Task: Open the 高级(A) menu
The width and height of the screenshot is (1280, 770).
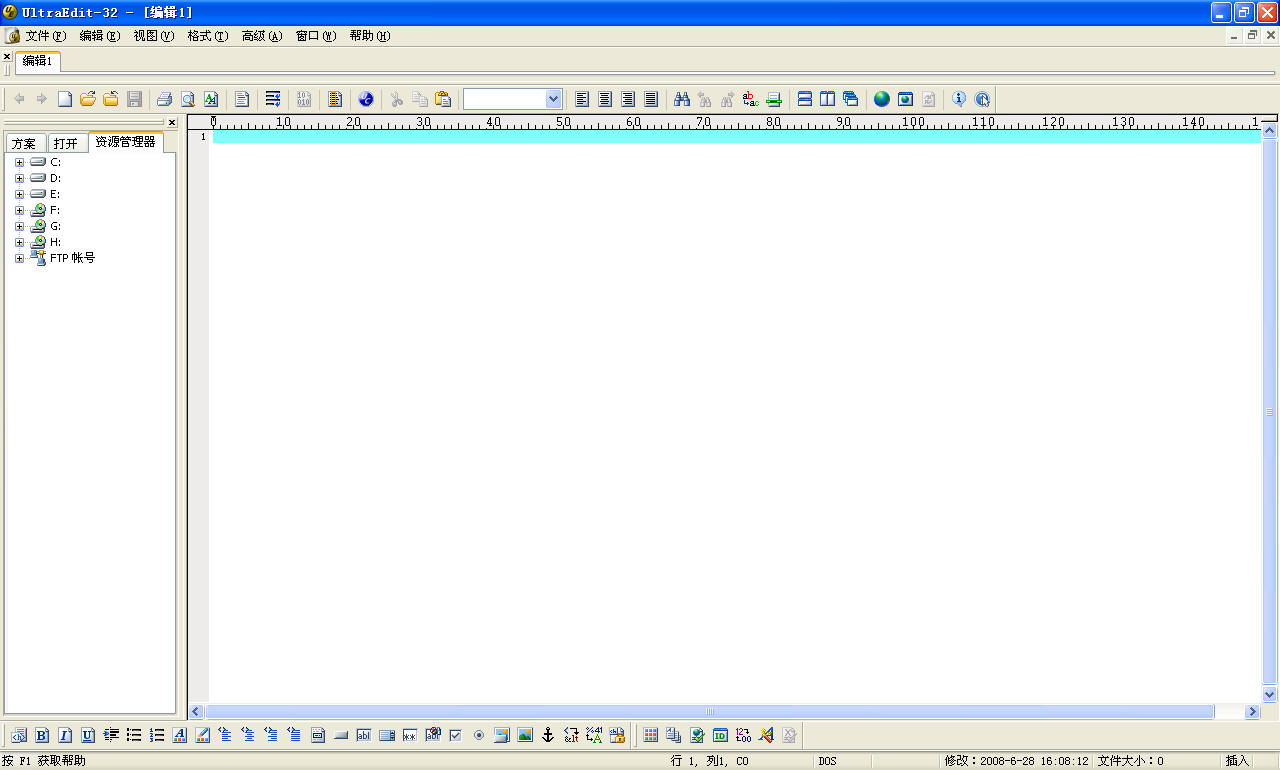Action: pos(262,36)
